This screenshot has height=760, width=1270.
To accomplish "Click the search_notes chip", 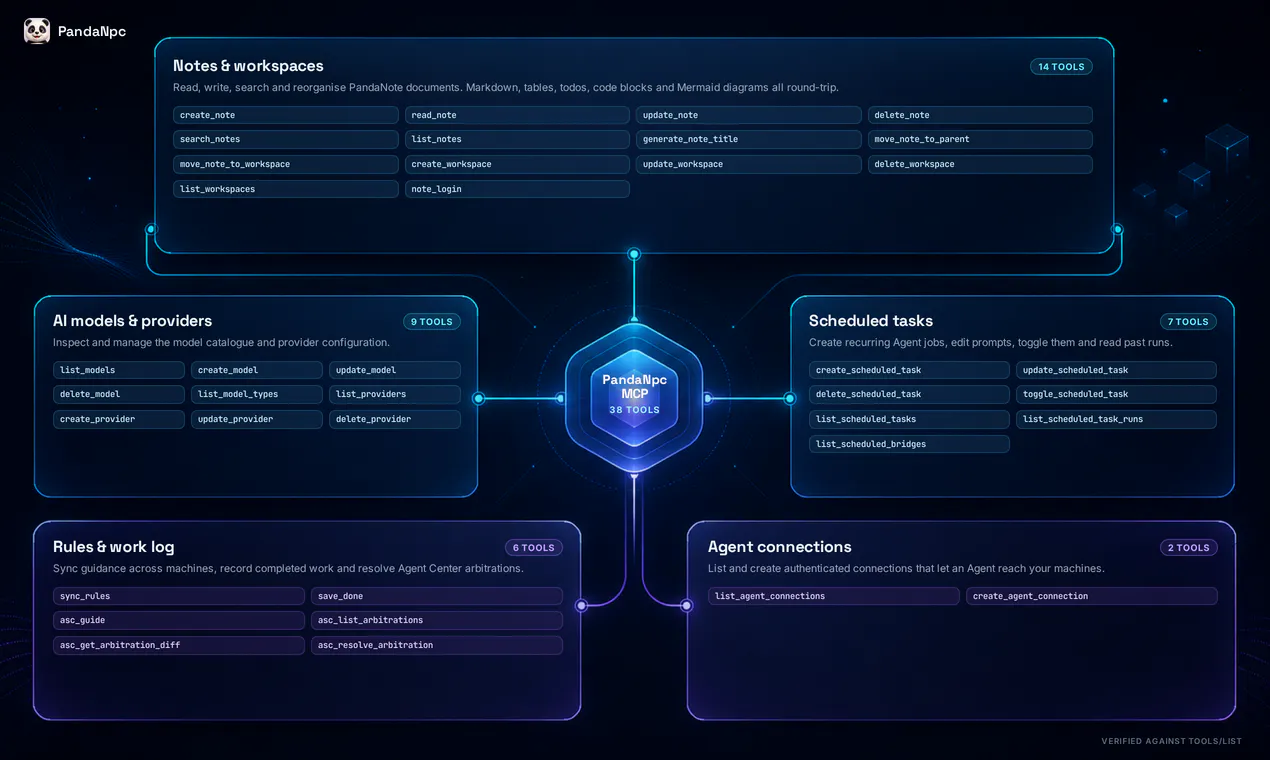I will click(286, 140).
